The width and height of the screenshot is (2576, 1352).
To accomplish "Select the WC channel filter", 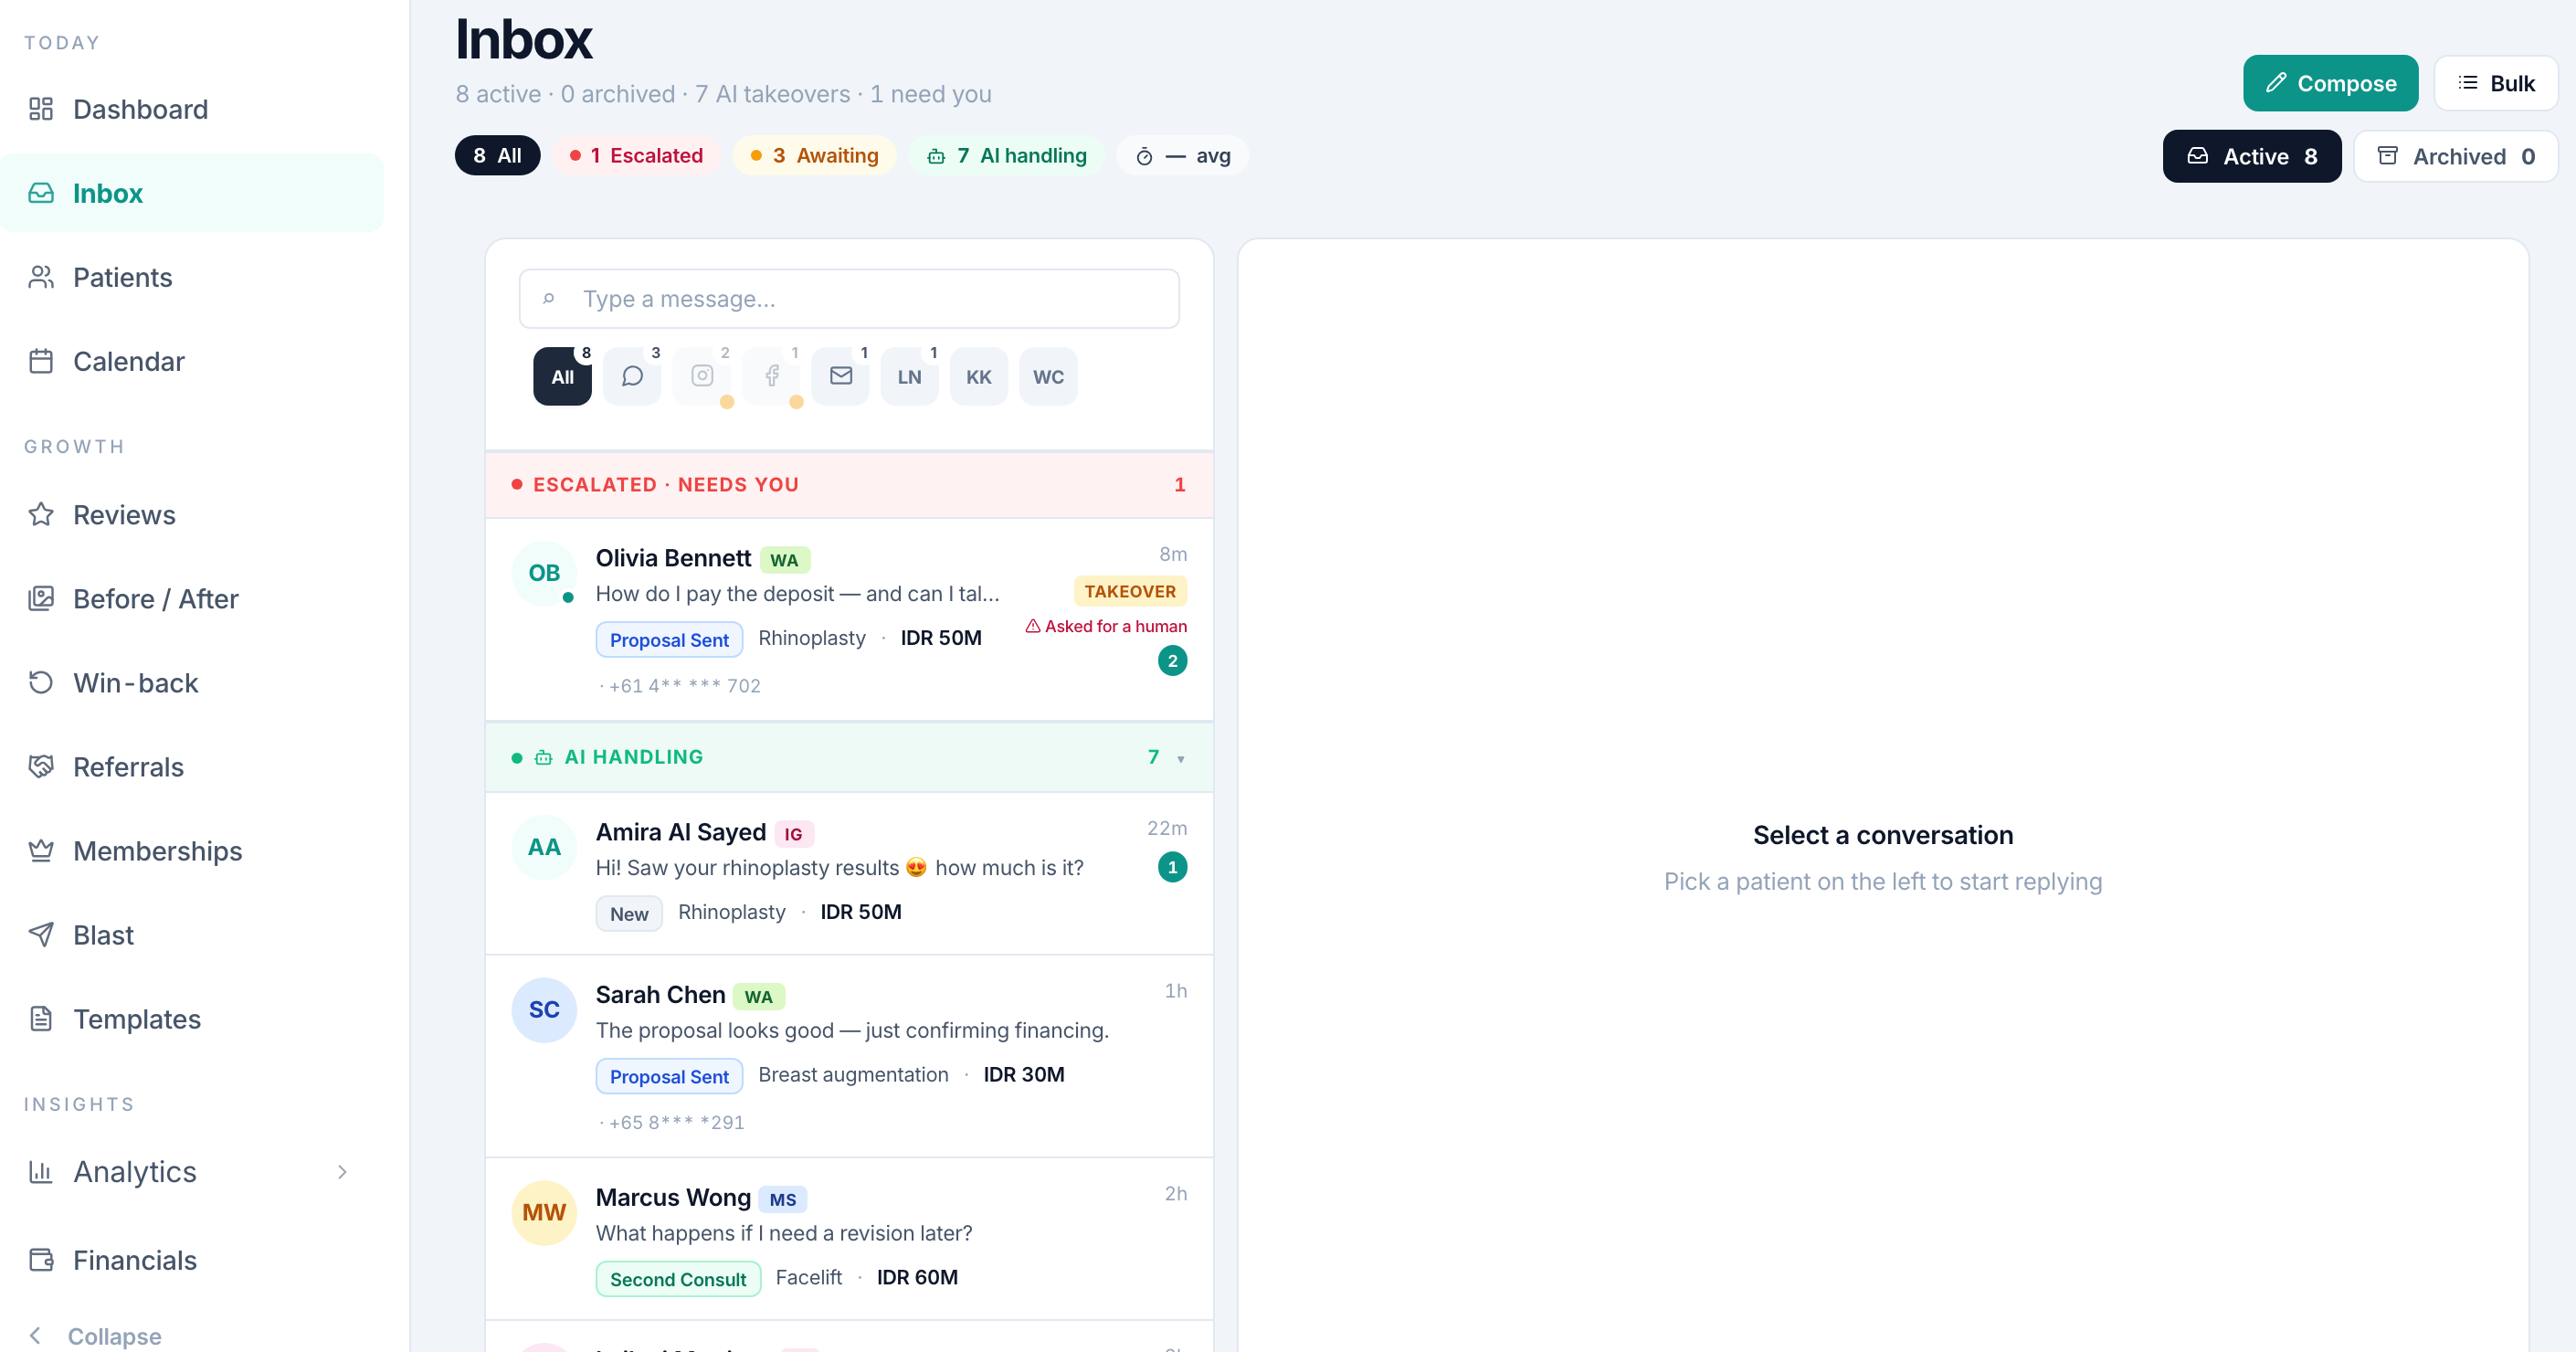I will [x=1049, y=377].
